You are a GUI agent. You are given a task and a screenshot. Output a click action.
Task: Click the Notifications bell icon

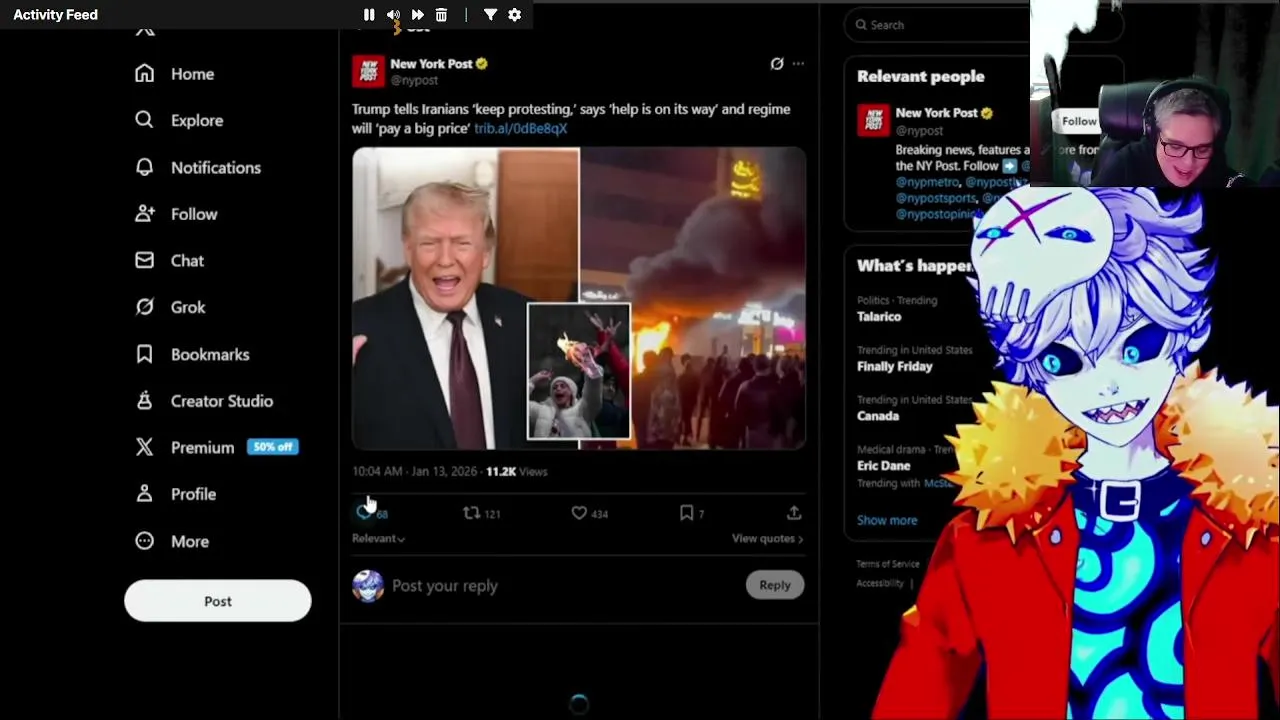pos(145,167)
